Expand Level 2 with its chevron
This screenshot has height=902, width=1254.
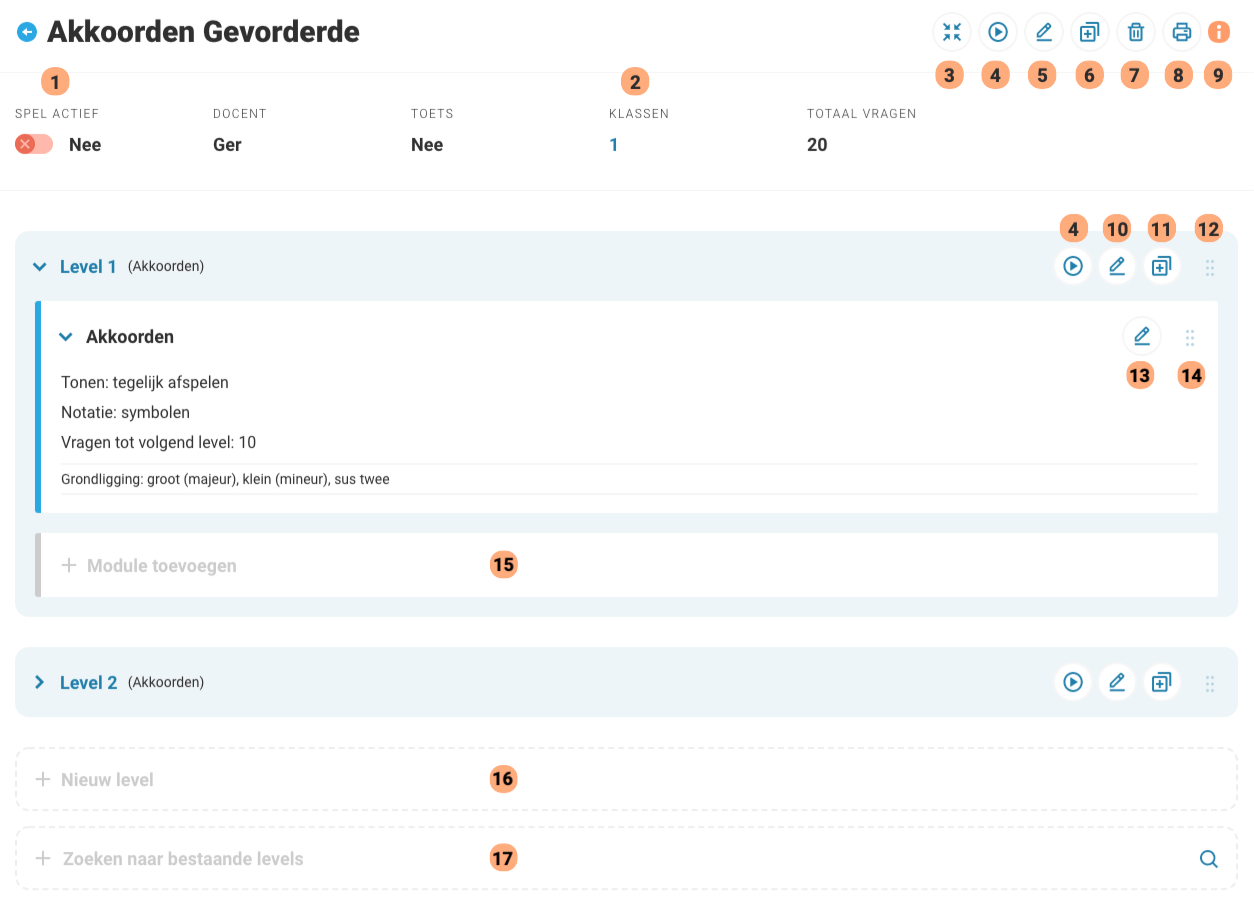(x=40, y=682)
